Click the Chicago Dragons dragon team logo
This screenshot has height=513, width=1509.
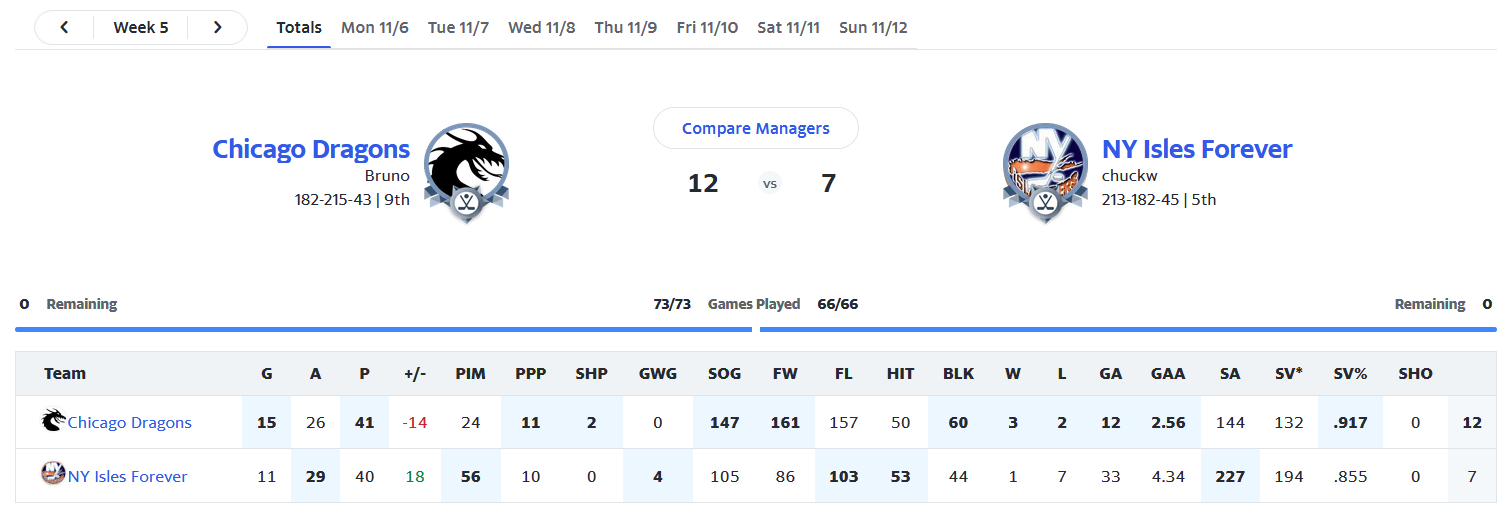click(x=466, y=172)
